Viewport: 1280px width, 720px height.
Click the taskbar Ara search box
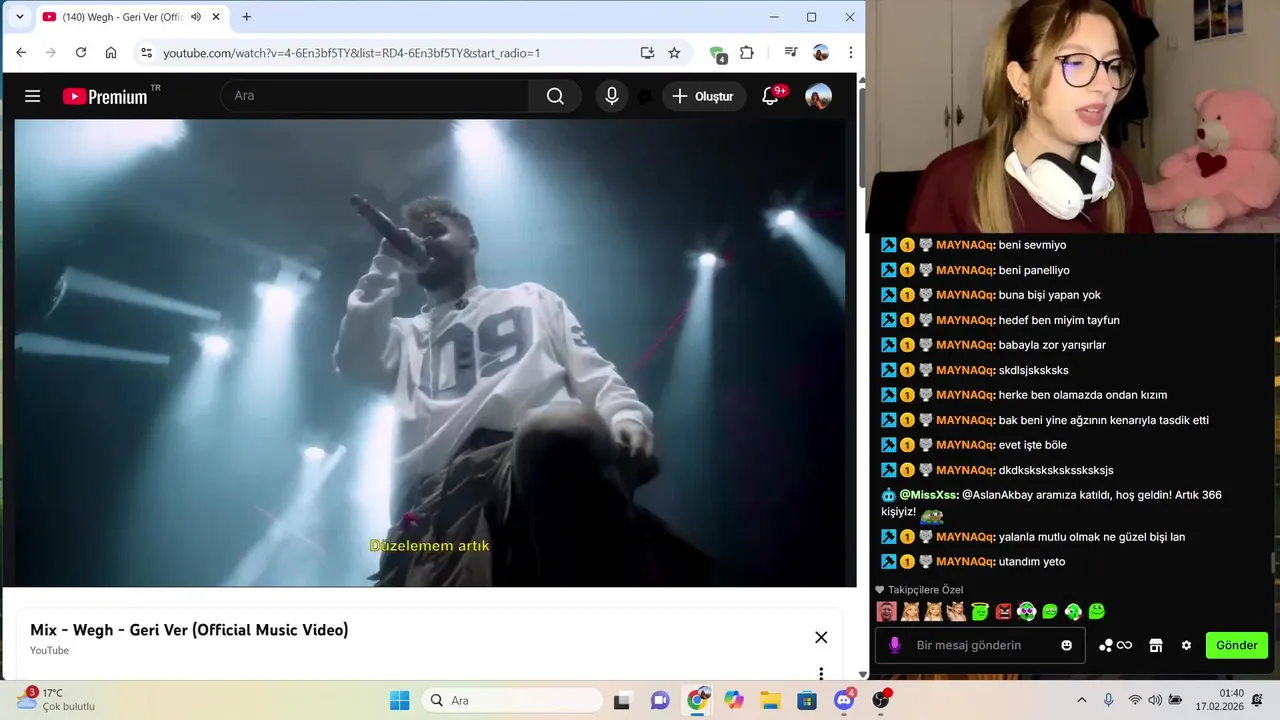click(x=512, y=700)
